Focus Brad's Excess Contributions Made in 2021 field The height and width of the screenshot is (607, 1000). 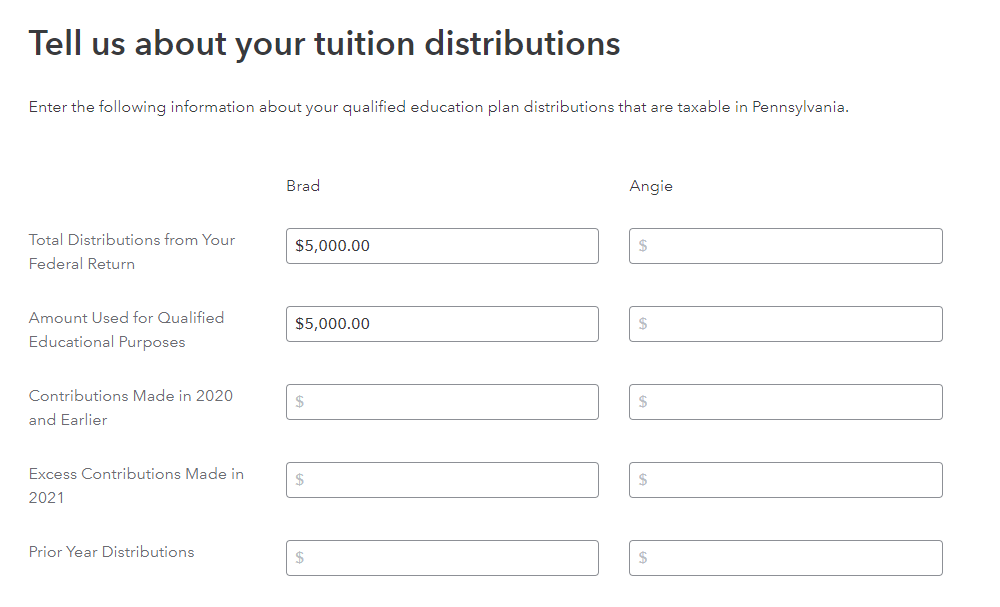point(442,480)
